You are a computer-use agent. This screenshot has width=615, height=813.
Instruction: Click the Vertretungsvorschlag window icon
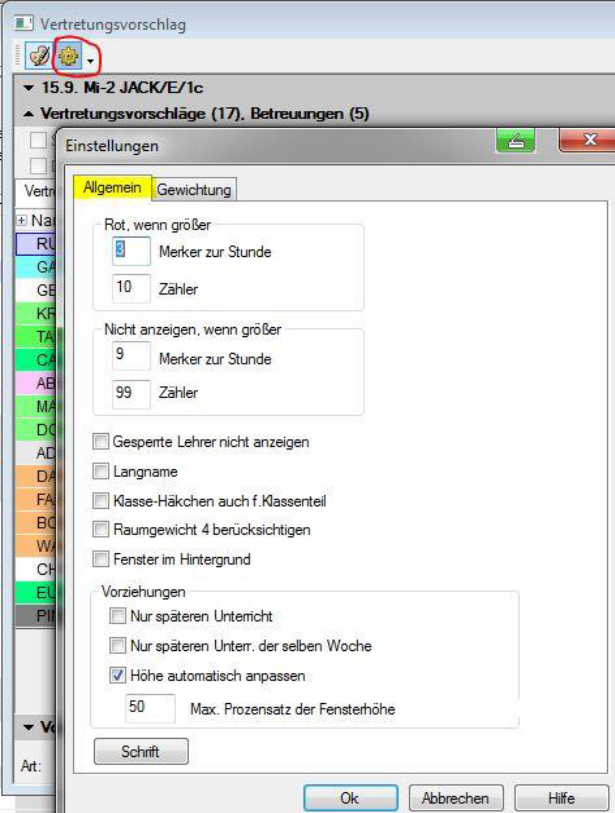coord(23,22)
